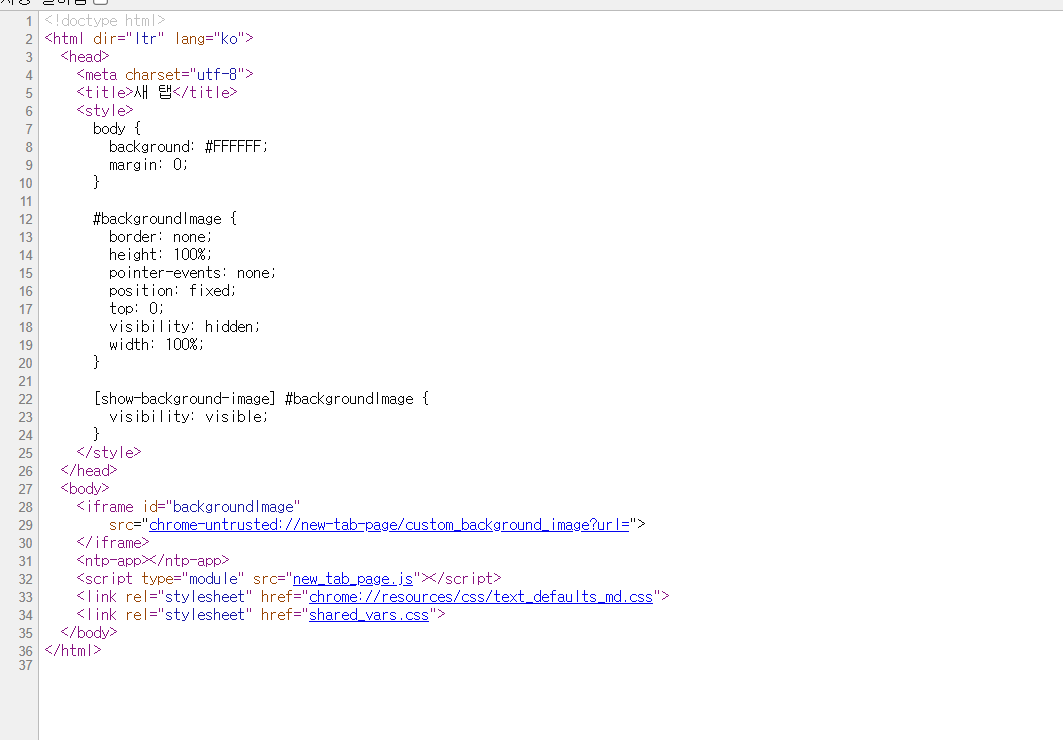This screenshot has height=740, width=1063.
Task: Click the [show-background-image] selector line
Action: 261,398
